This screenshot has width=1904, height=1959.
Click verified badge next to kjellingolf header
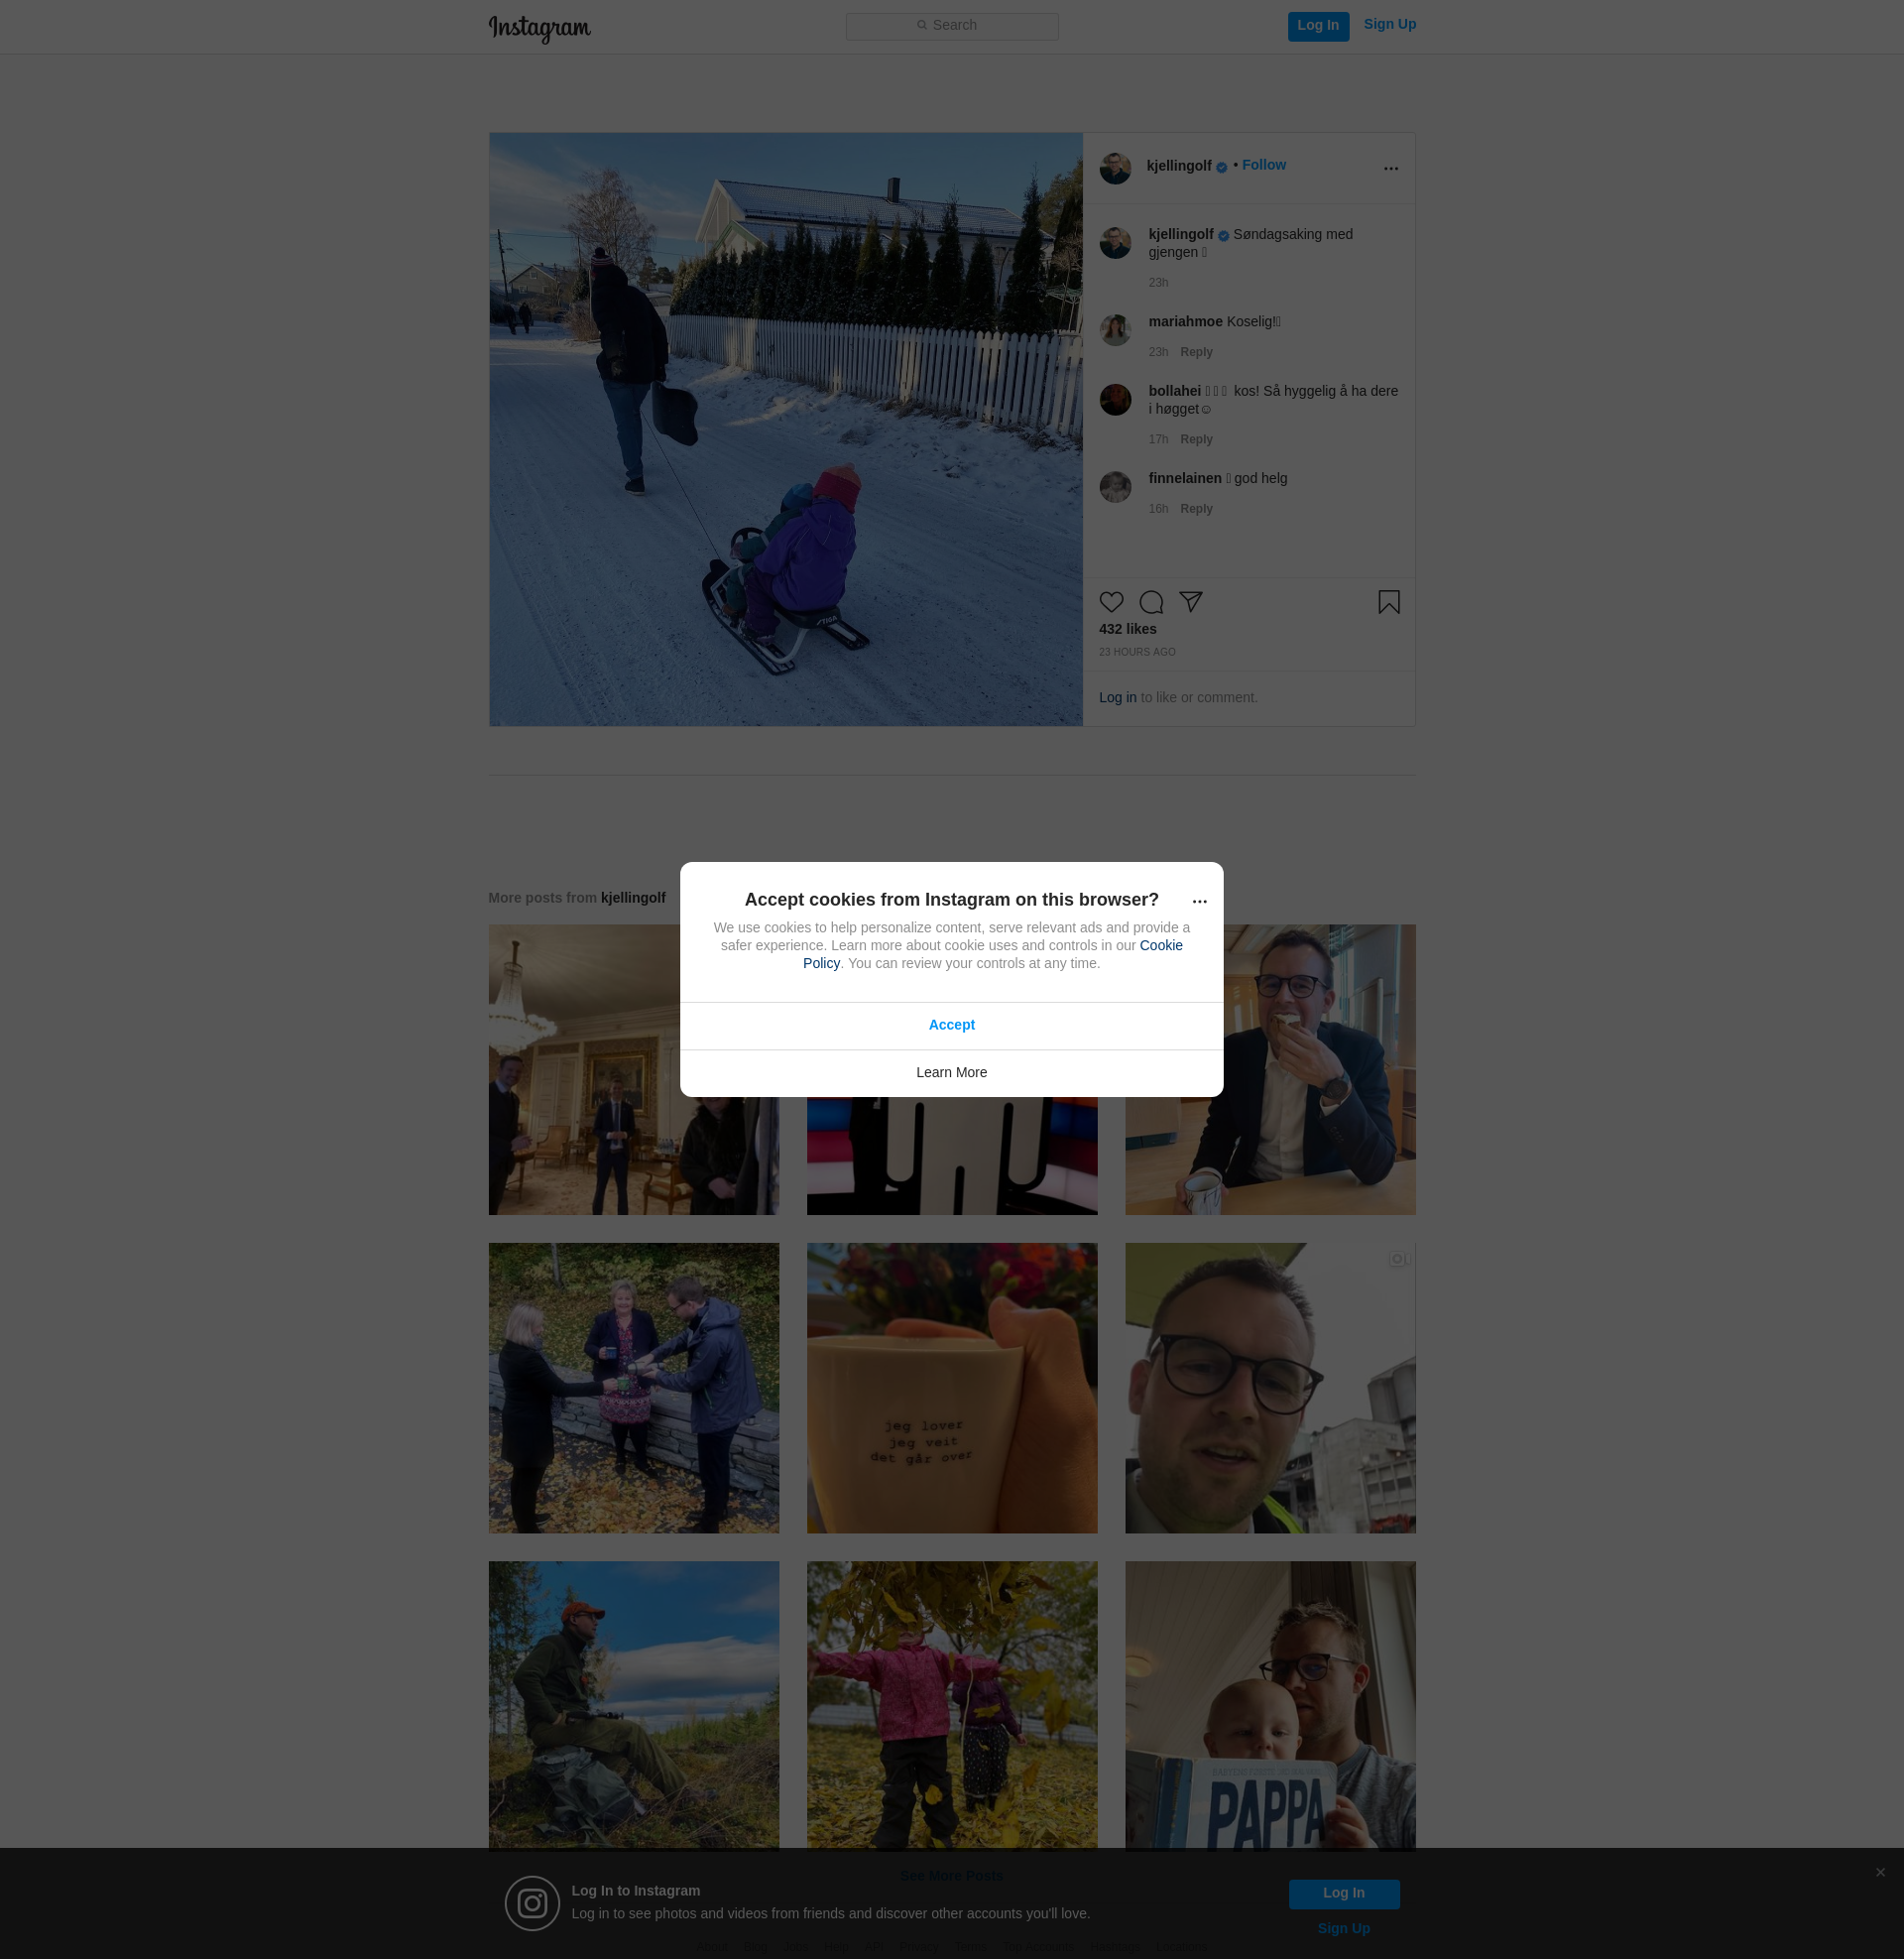[1222, 168]
